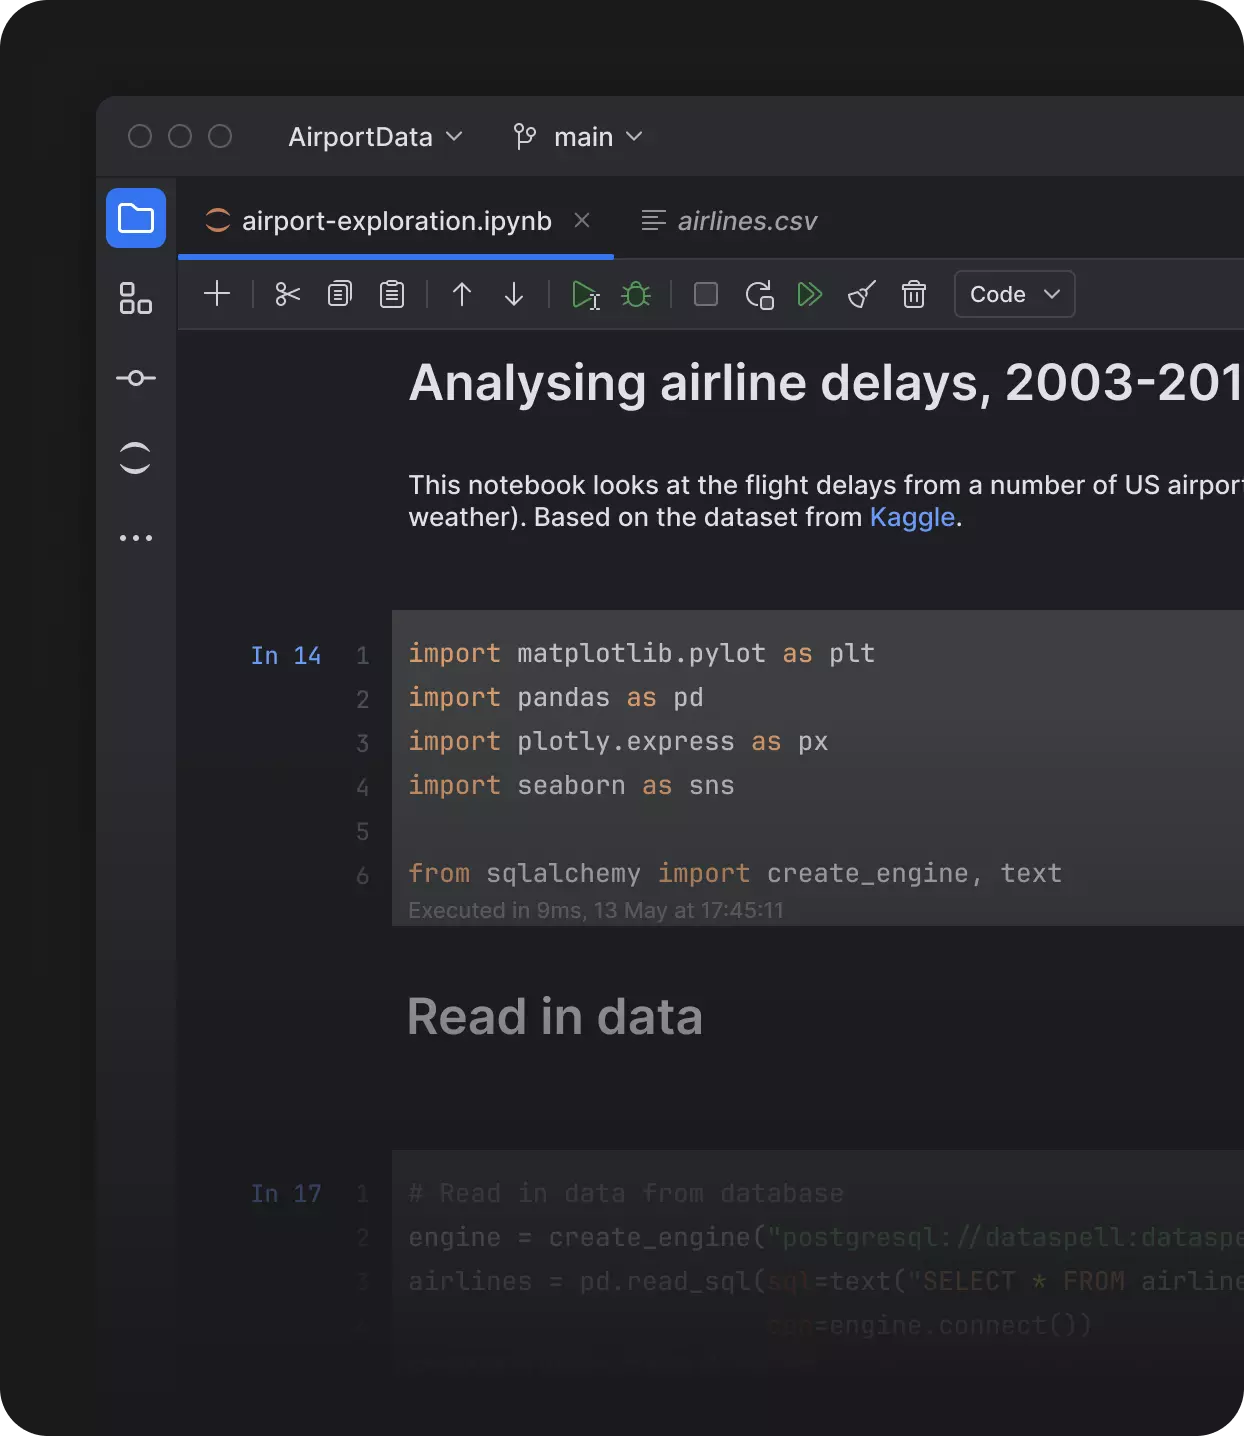This screenshot has height=1436, width=1244.
Task: Open the Project tool window
Action: [x=135, y=218]
